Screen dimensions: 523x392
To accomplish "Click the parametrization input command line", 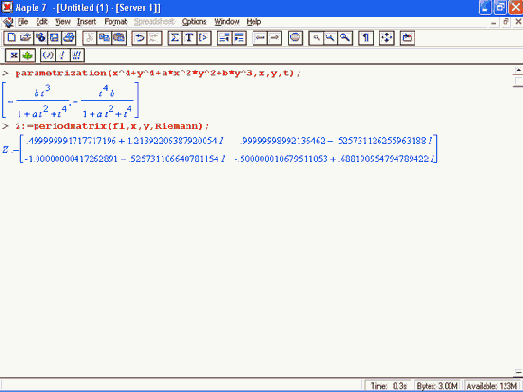I will click(158, 73).
